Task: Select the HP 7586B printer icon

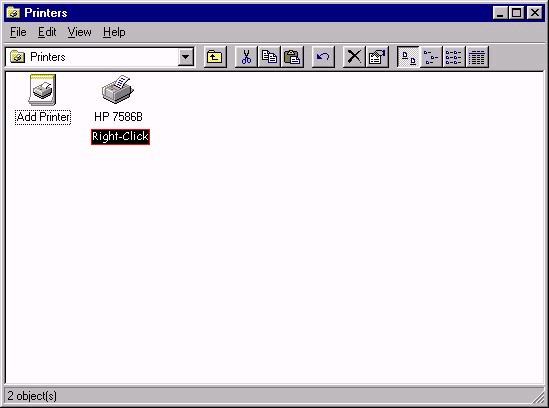Action: tap(118, 90)
